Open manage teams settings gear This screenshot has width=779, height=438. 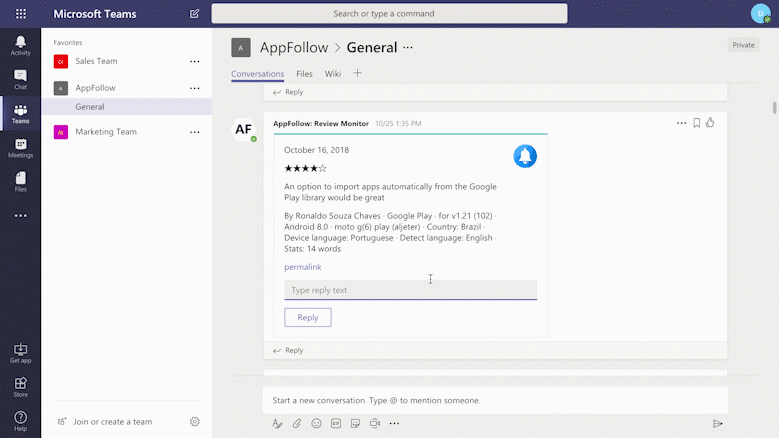[x=195, y=422]
